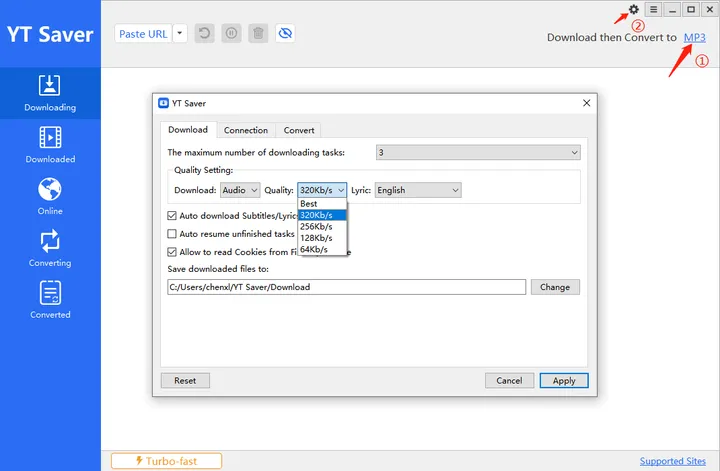The width and height of the screenshot is (720, 471).
Task: Open the Online browser section
Action: pos(50,196)
